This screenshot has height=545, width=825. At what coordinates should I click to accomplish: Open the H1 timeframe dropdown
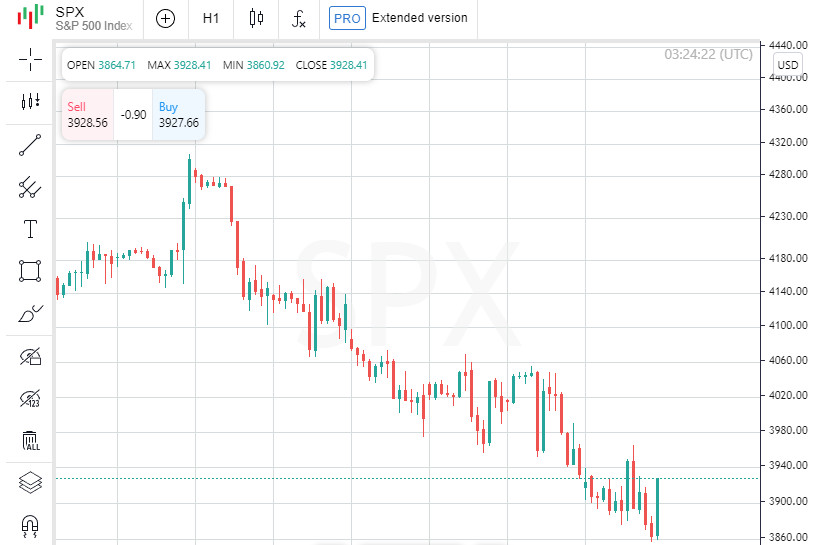211,18
